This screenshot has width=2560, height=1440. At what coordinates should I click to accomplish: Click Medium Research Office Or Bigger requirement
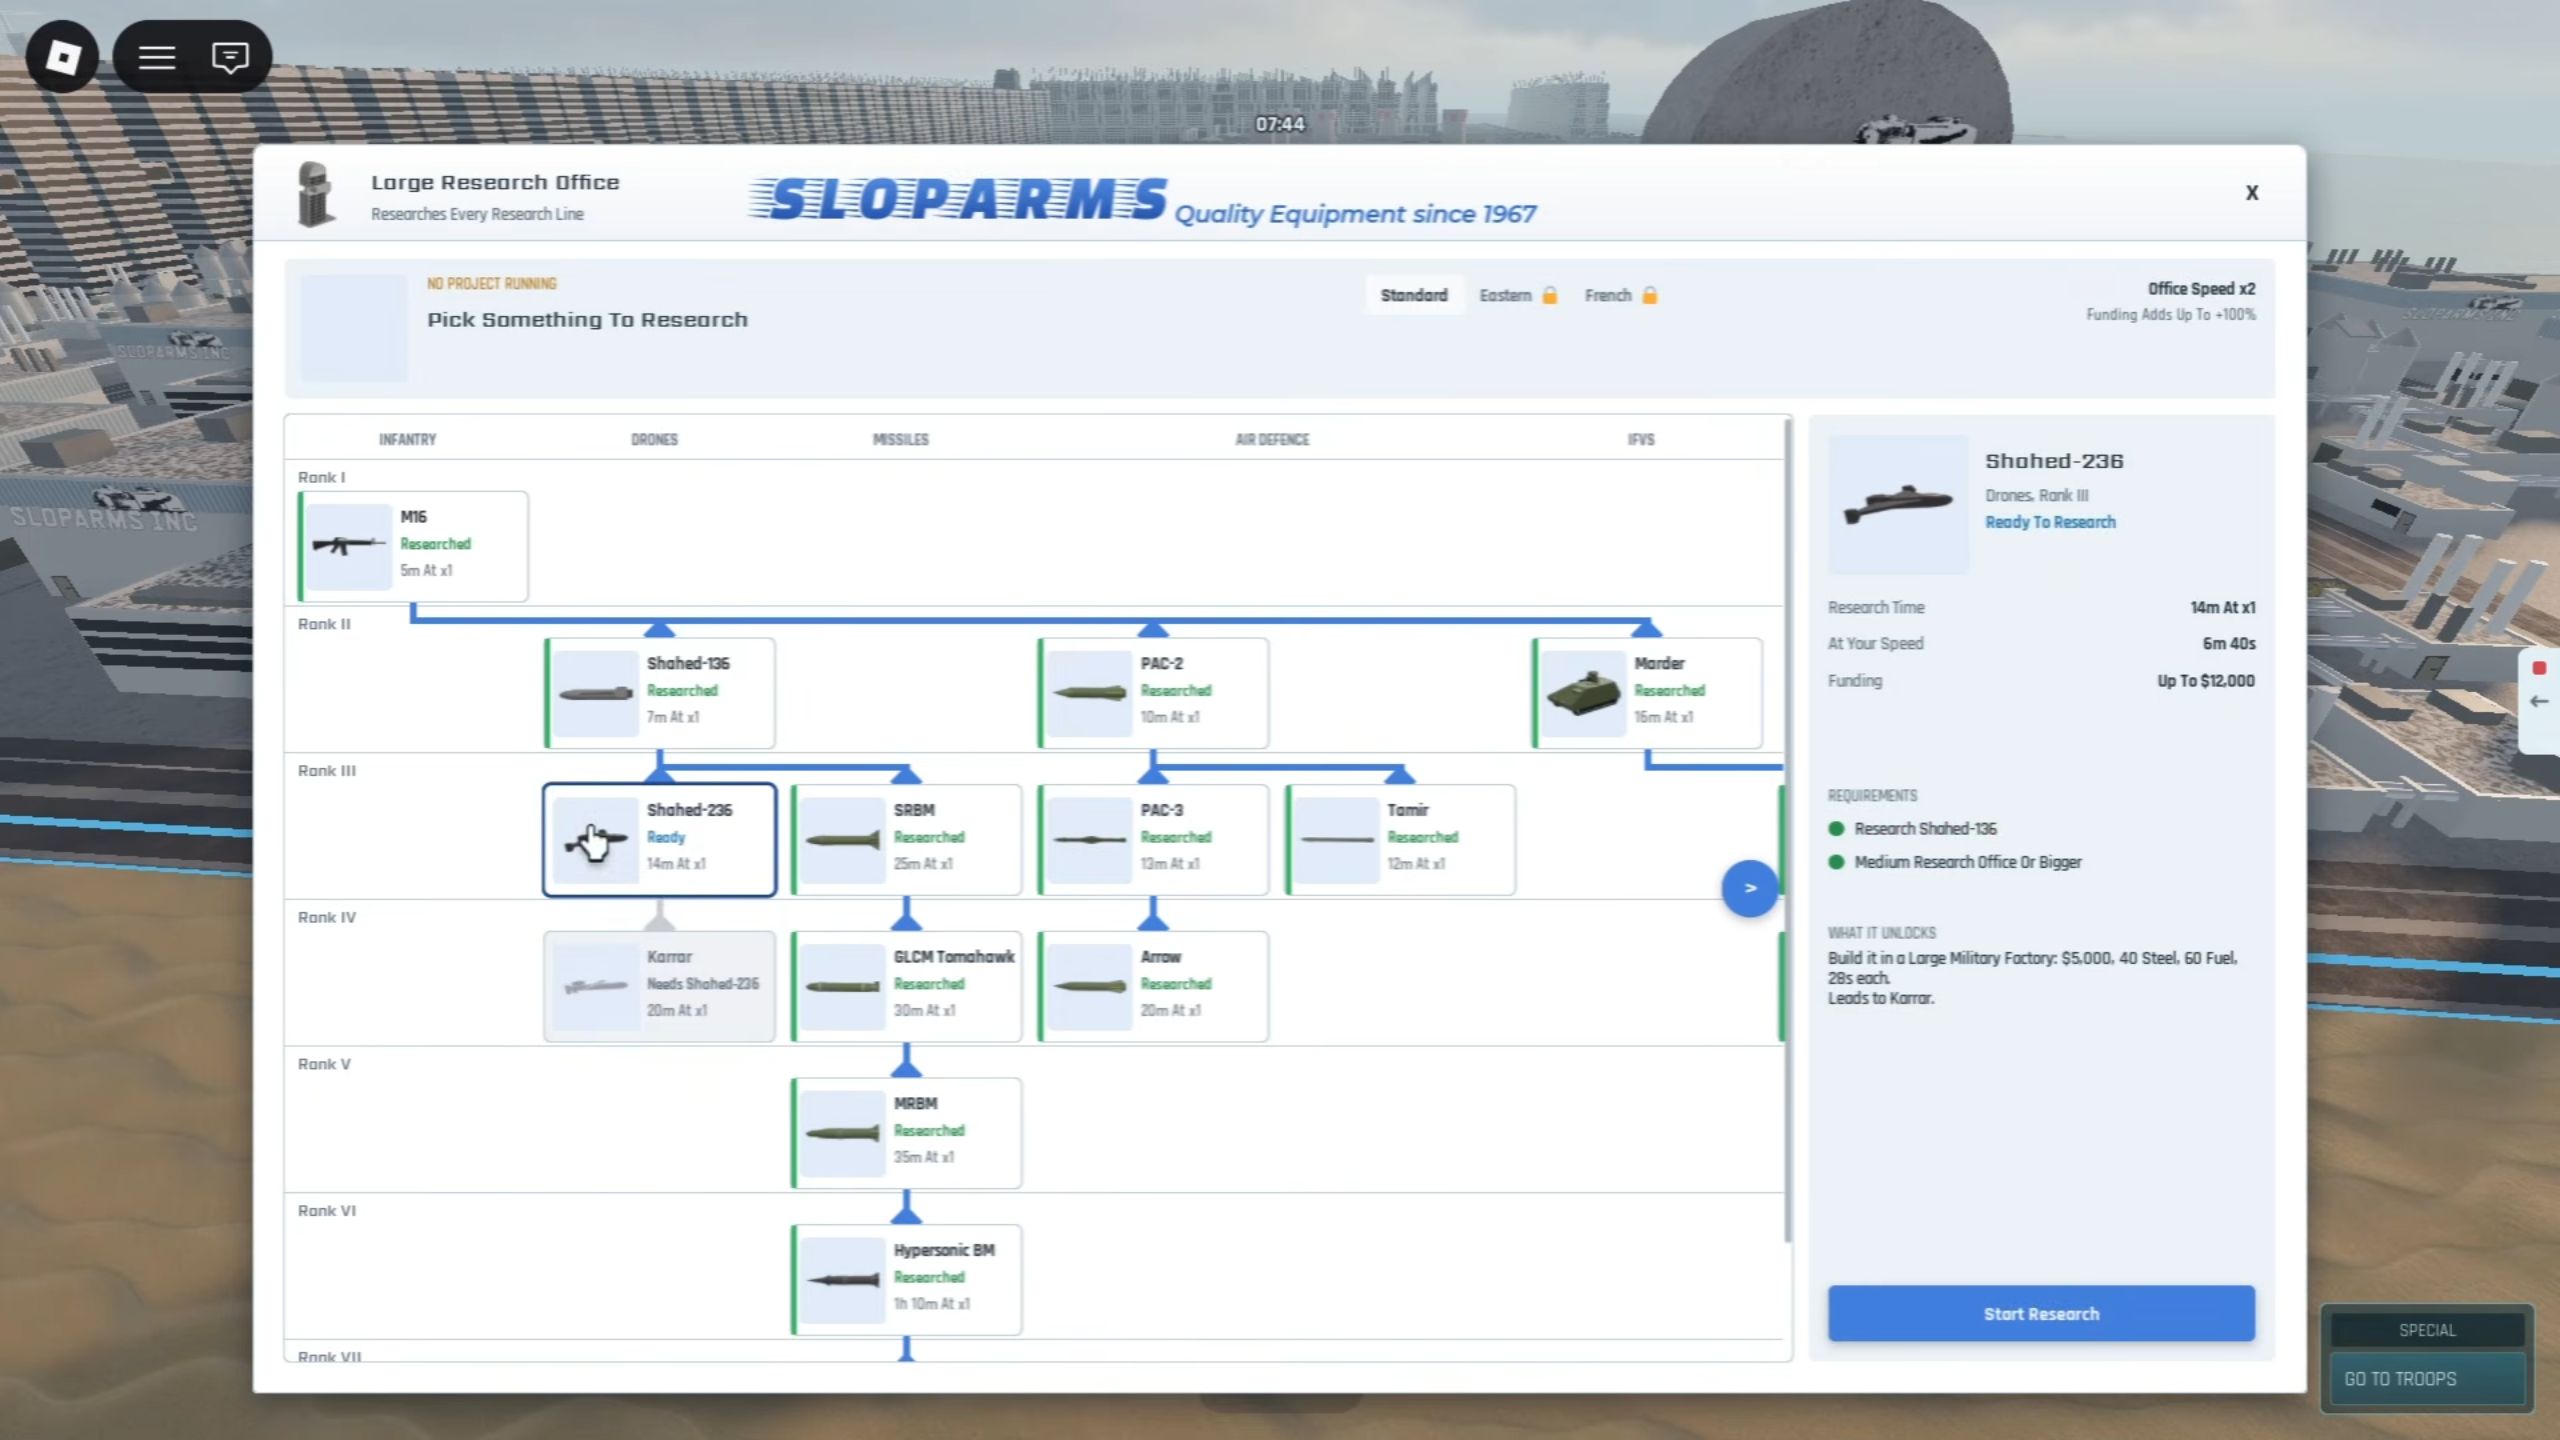(x=1955, y=862)
